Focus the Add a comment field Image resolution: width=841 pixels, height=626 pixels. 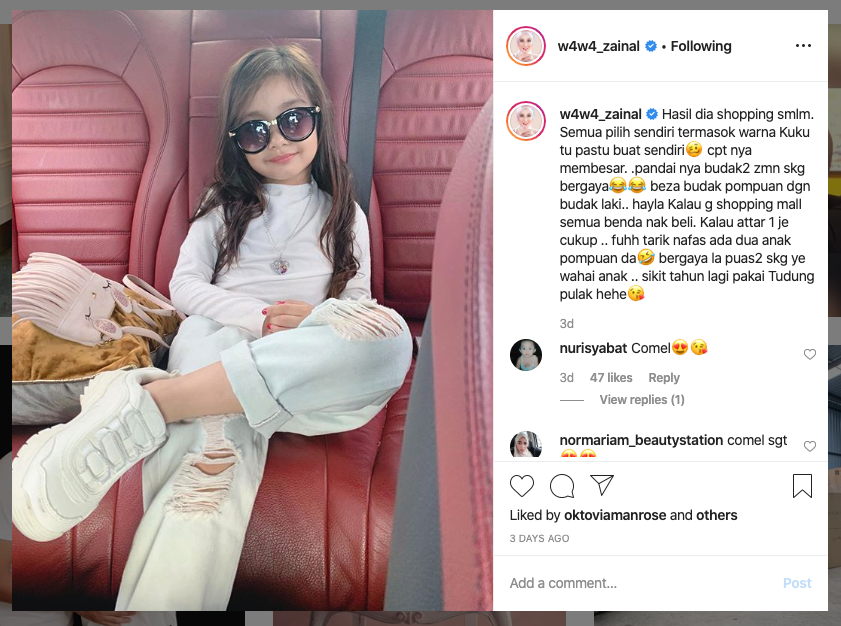click(641, 583)
